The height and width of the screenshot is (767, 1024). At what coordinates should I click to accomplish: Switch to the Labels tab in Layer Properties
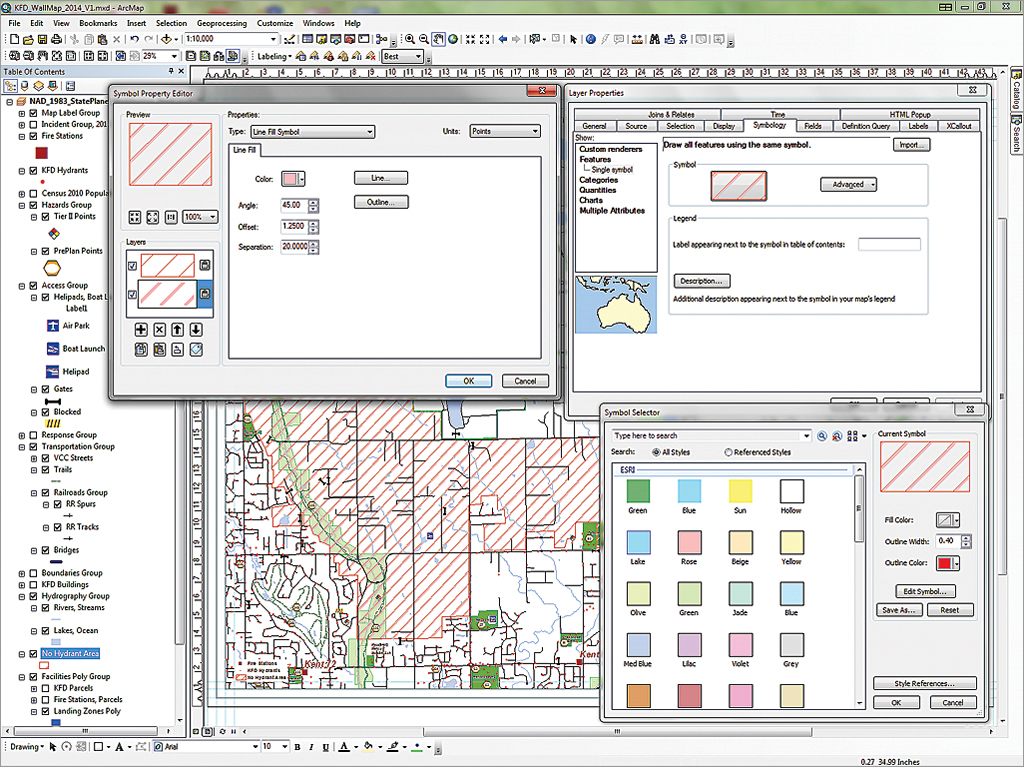point(917,126)
